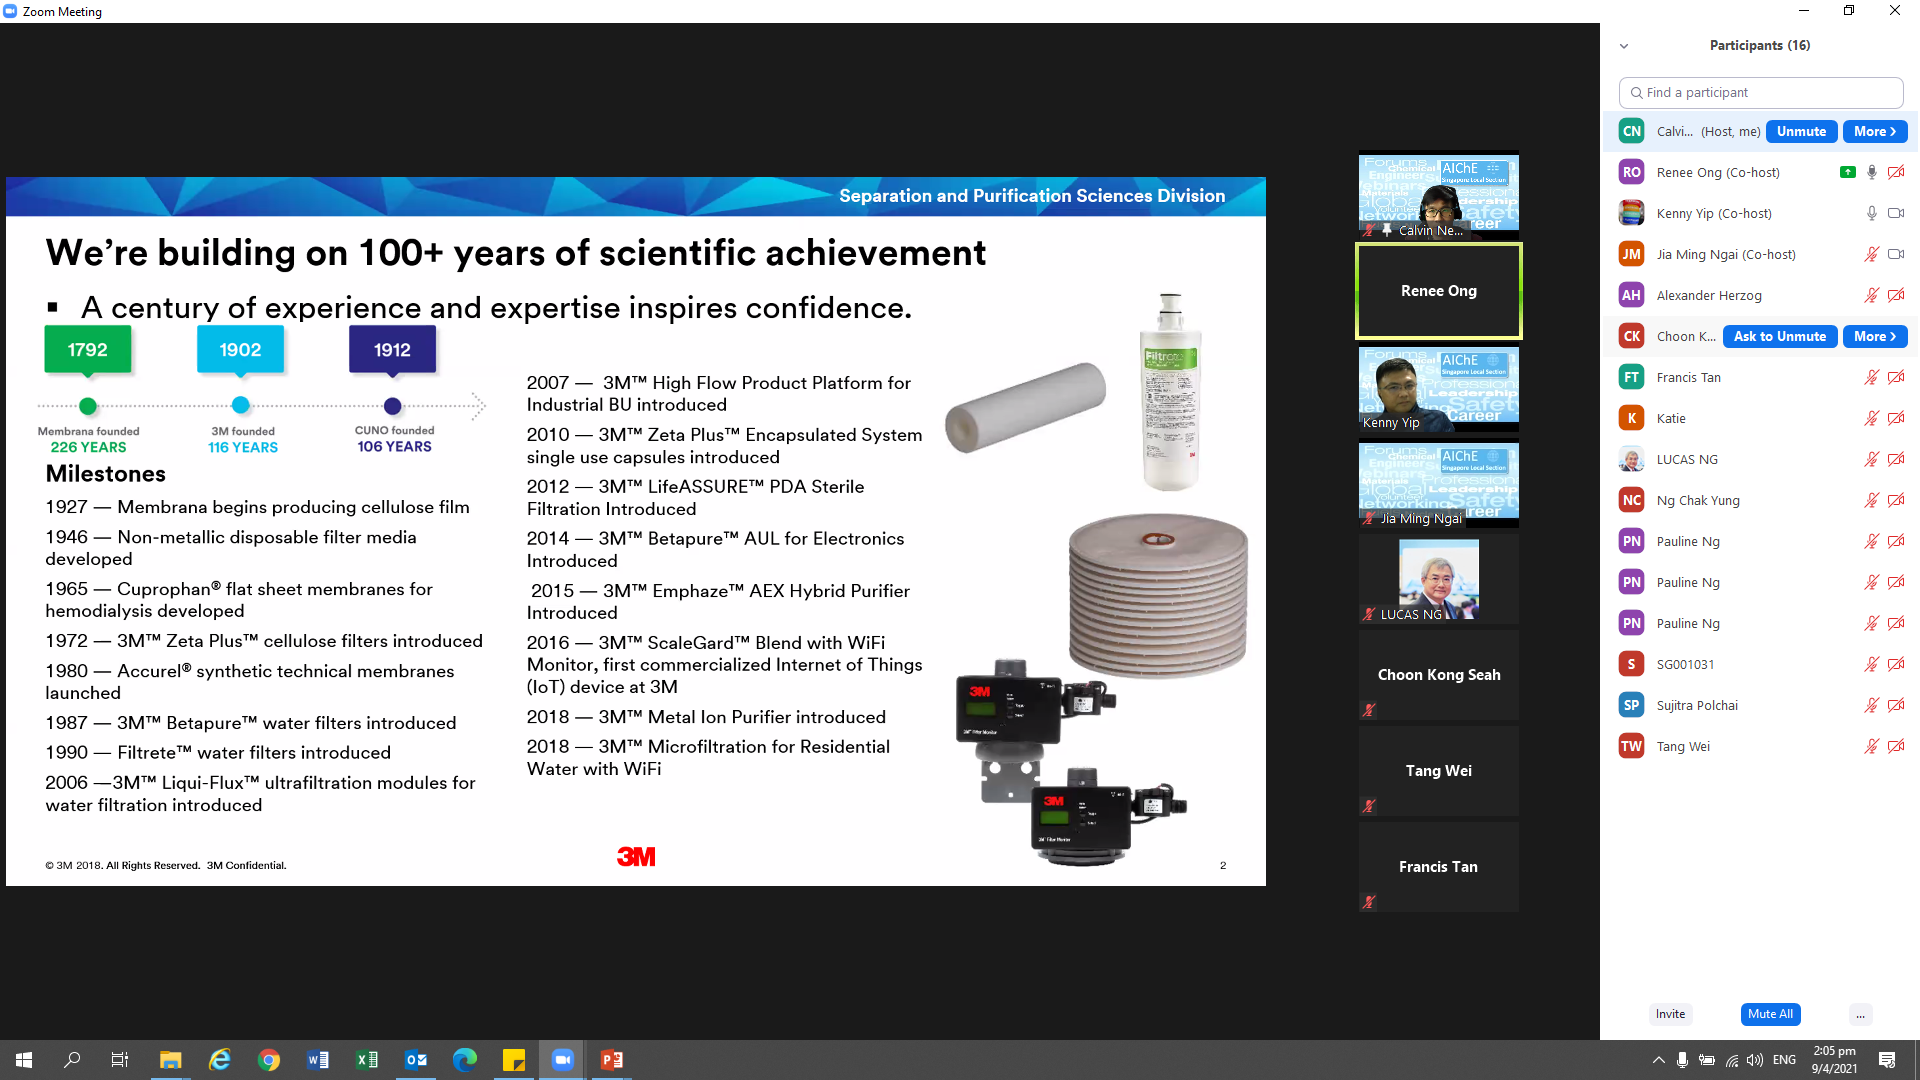
Task: Click the Windows Start button
Action: click(24, 1060)
